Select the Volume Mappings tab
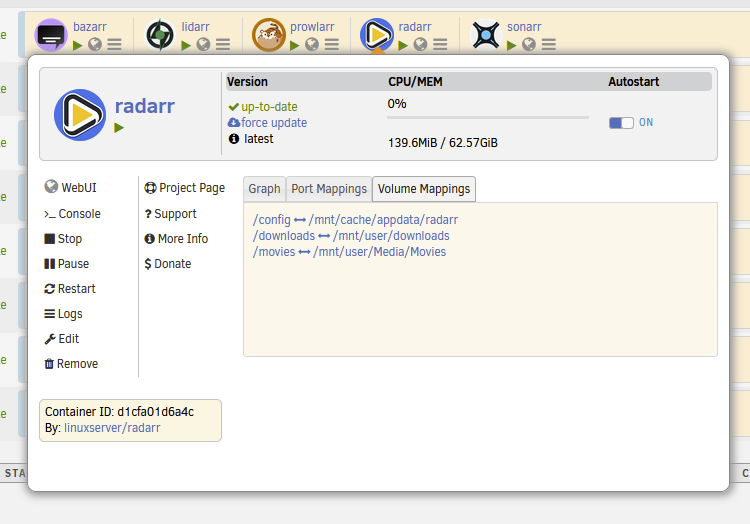The image size is (750, 524). coord(424,189)
